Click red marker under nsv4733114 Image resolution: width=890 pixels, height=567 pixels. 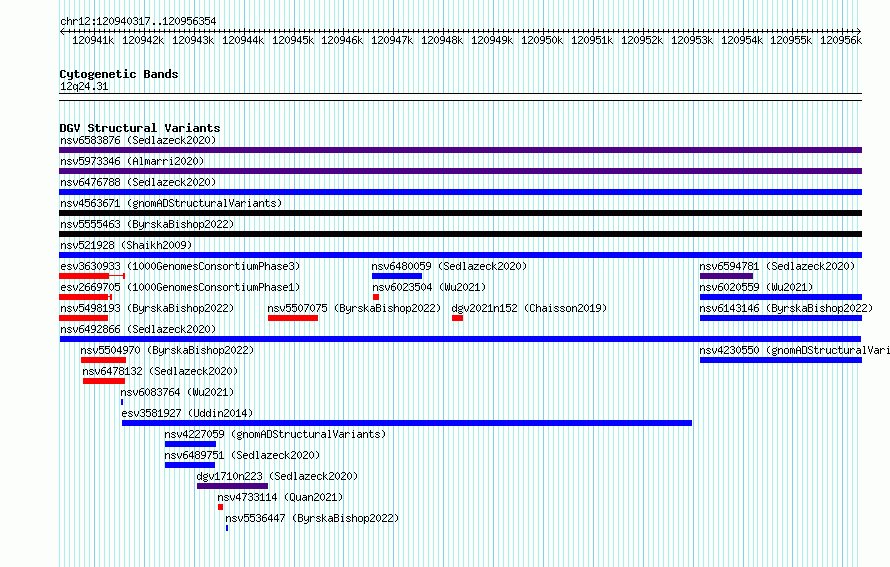(x=220, y=507)
